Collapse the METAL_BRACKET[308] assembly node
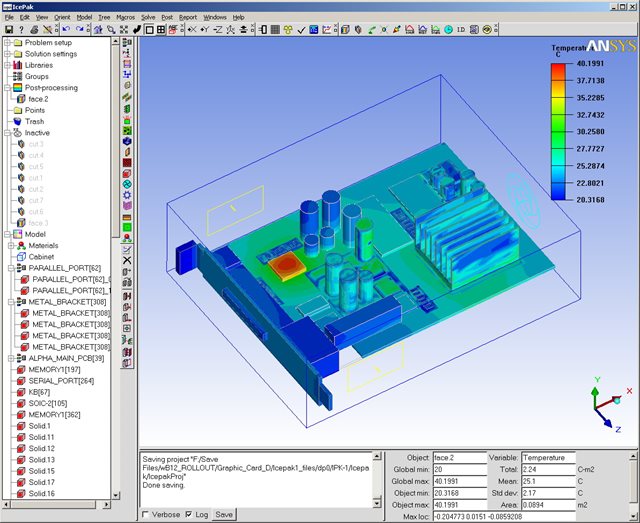 click(x=11, y=302)
